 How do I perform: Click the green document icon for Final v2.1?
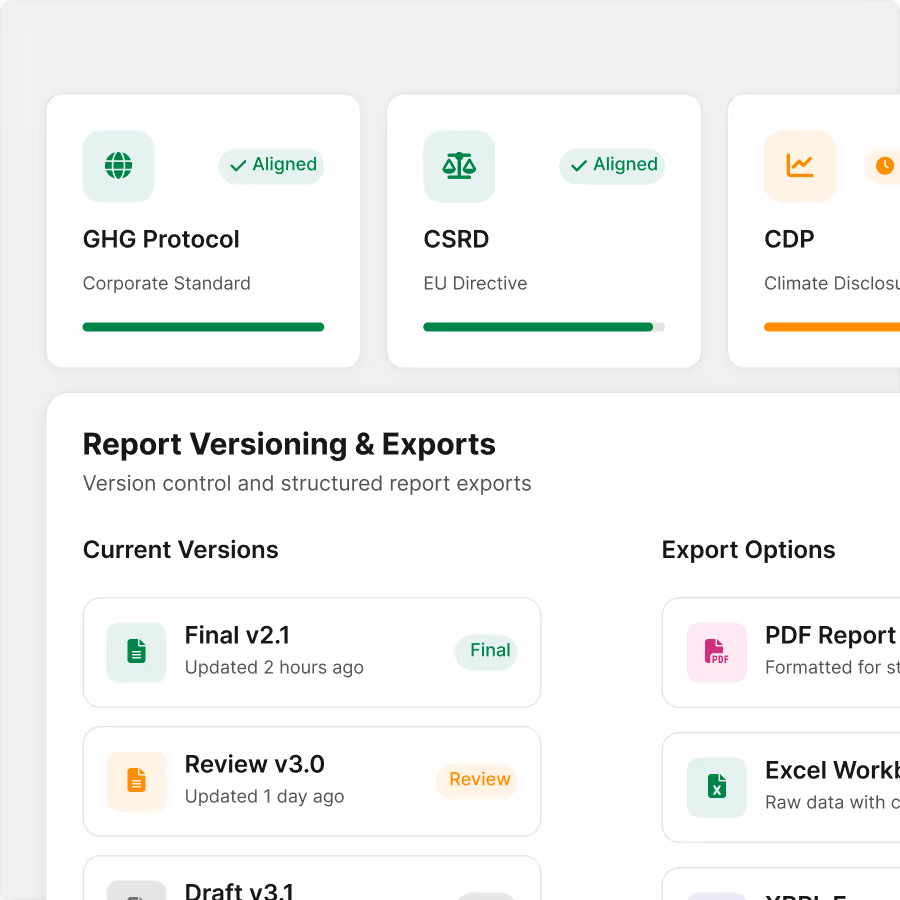click(x=136, y=651)
